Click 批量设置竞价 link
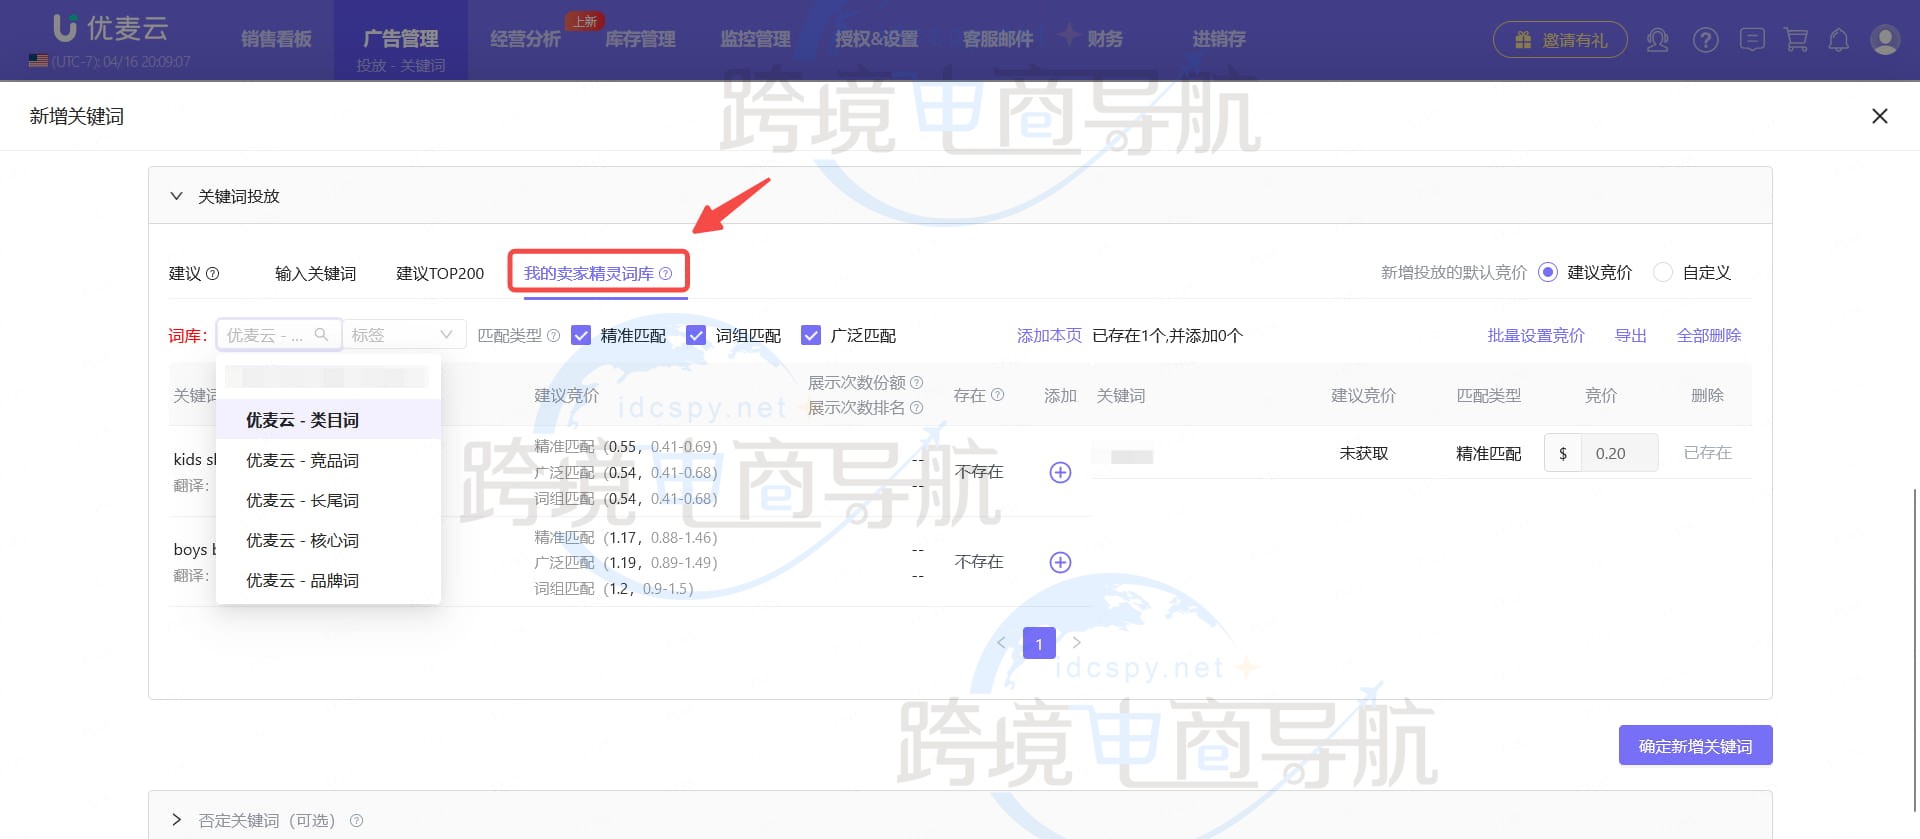The width and height of the screenshot is (1920, 839). click(1535, 336)
